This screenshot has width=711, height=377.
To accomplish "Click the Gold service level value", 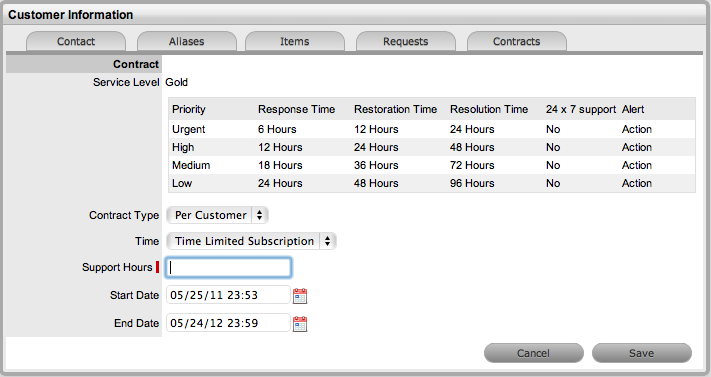I will [x=176, y=82].
